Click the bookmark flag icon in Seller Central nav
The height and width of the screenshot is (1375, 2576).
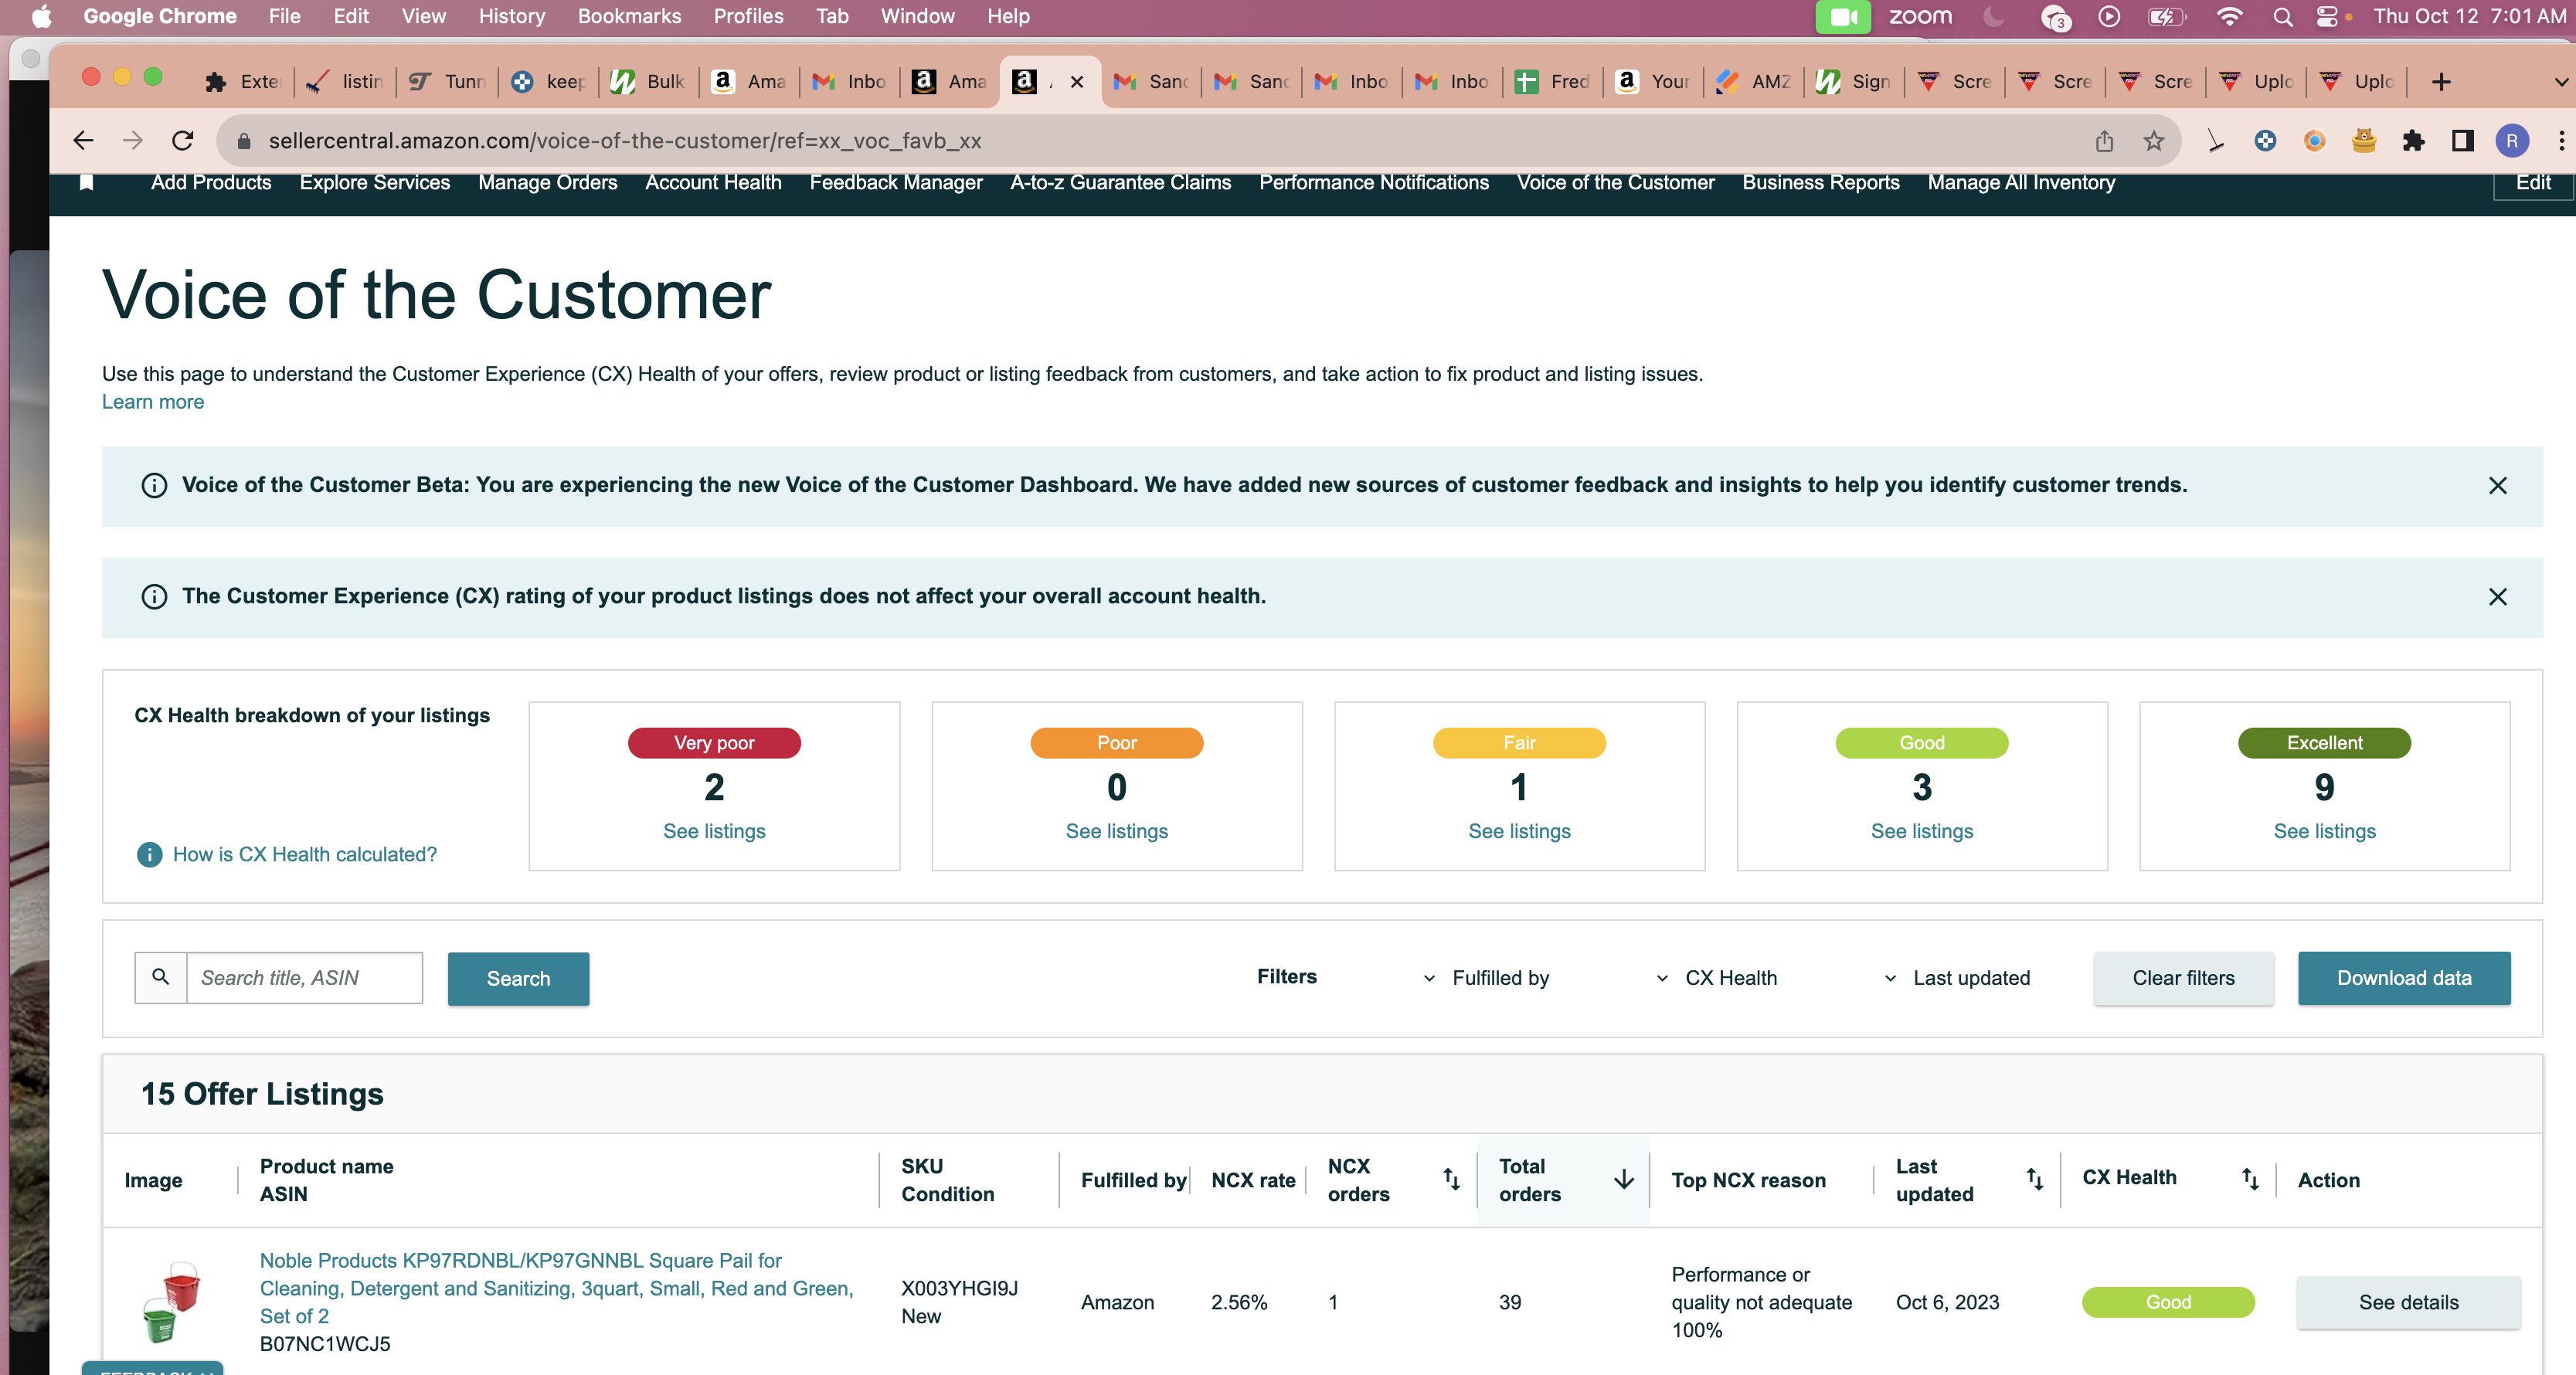(x=87, y=182)
